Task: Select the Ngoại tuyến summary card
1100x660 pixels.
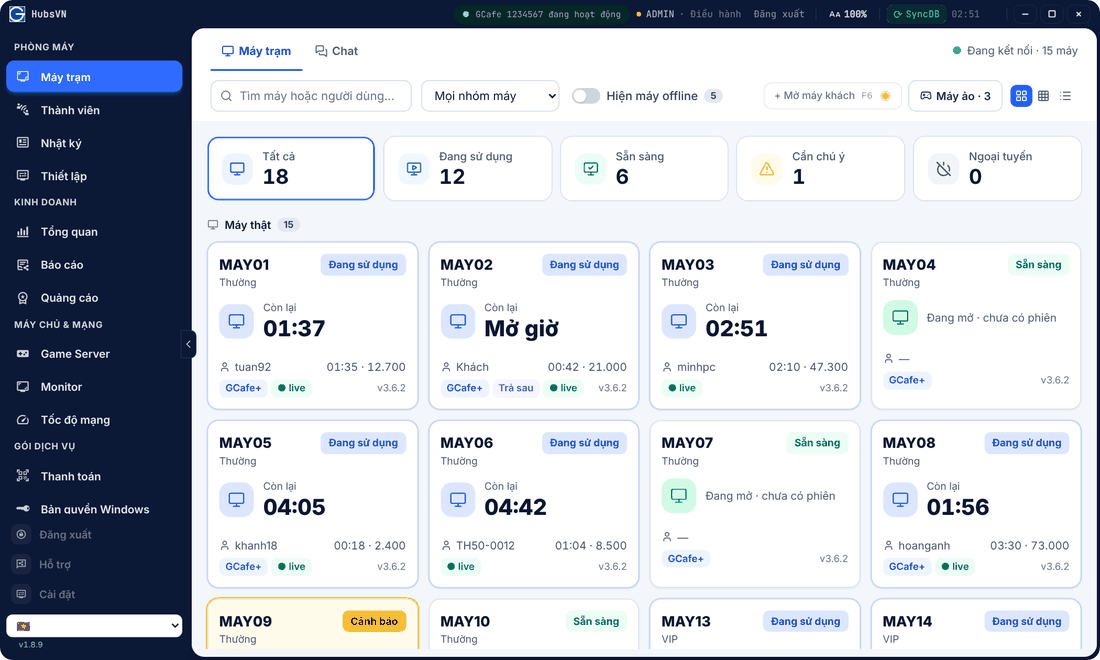Action: coord(997,168)
